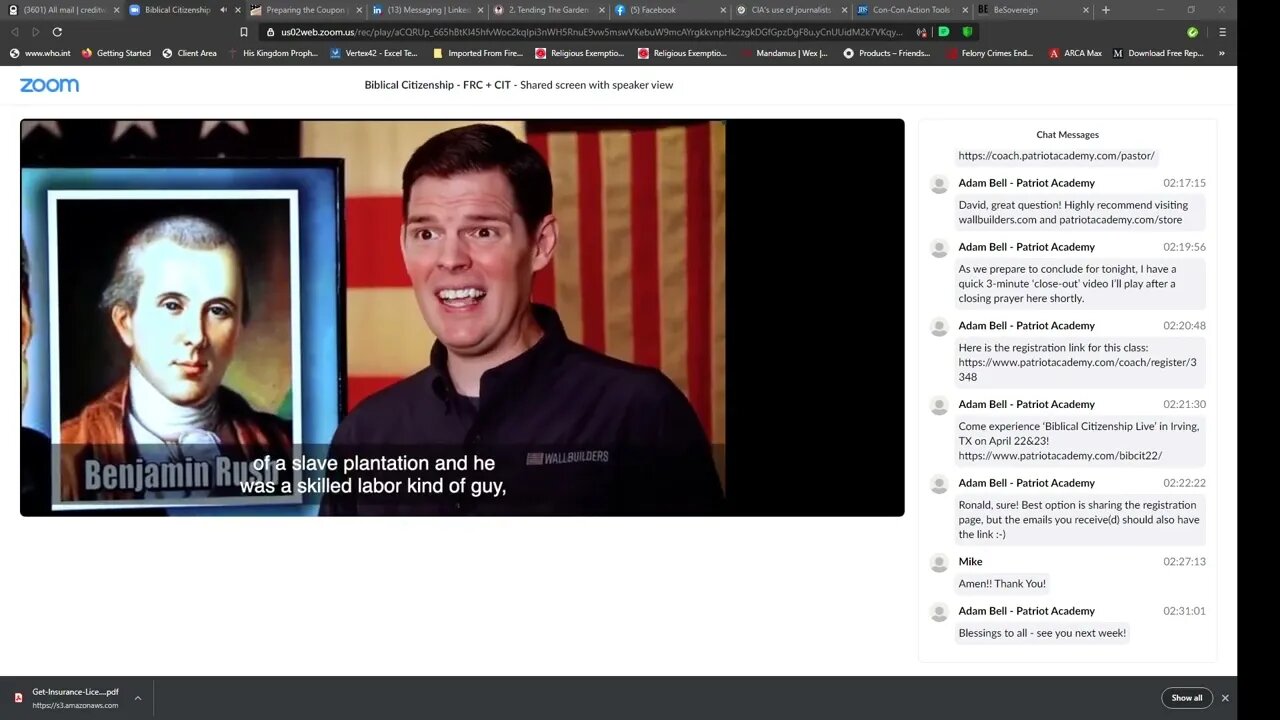Screen dimensions: 1280x720
Task: Open the Download Free Rep... bookmark
Action: coord(1158,53)
